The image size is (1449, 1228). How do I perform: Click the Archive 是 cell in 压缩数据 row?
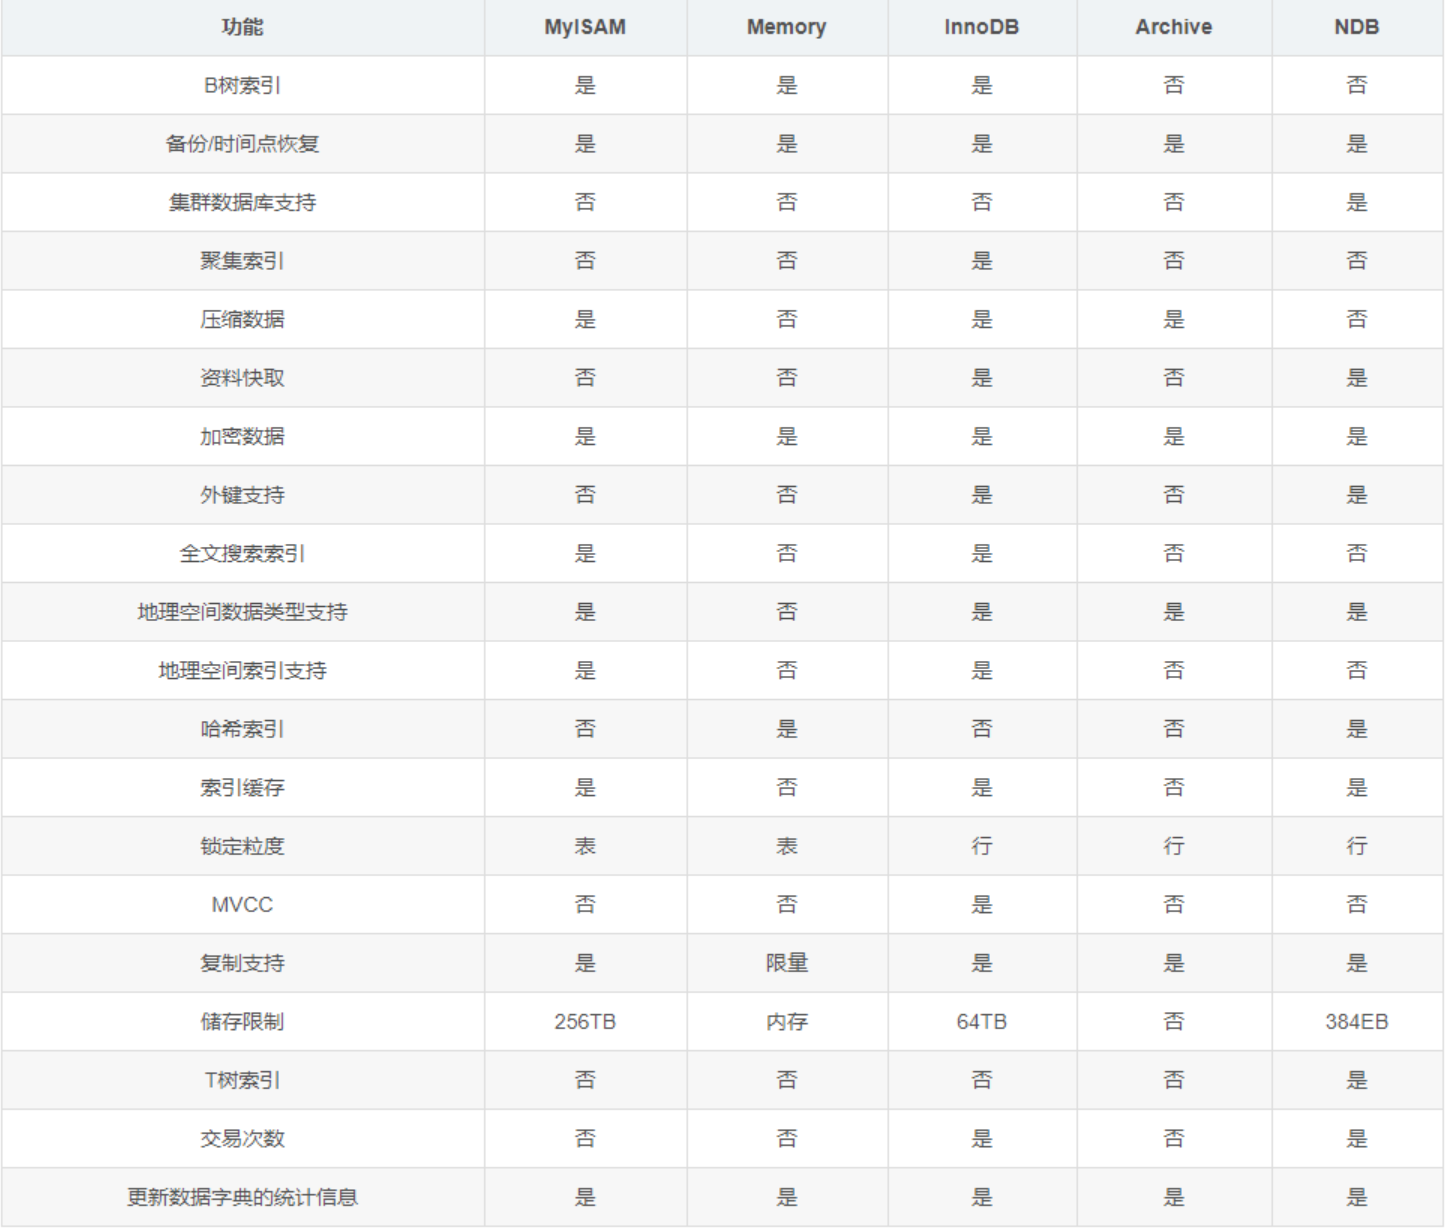pos(1173,319)
